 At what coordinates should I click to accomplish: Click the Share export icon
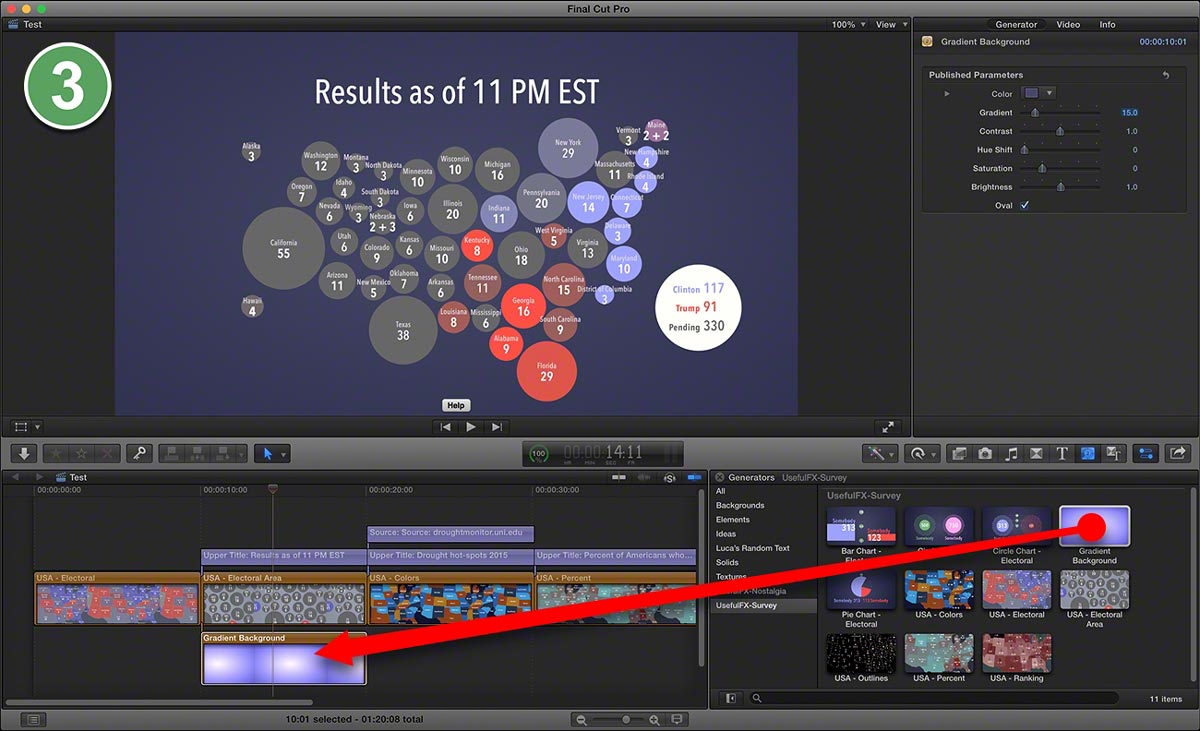click(1178, 454)
